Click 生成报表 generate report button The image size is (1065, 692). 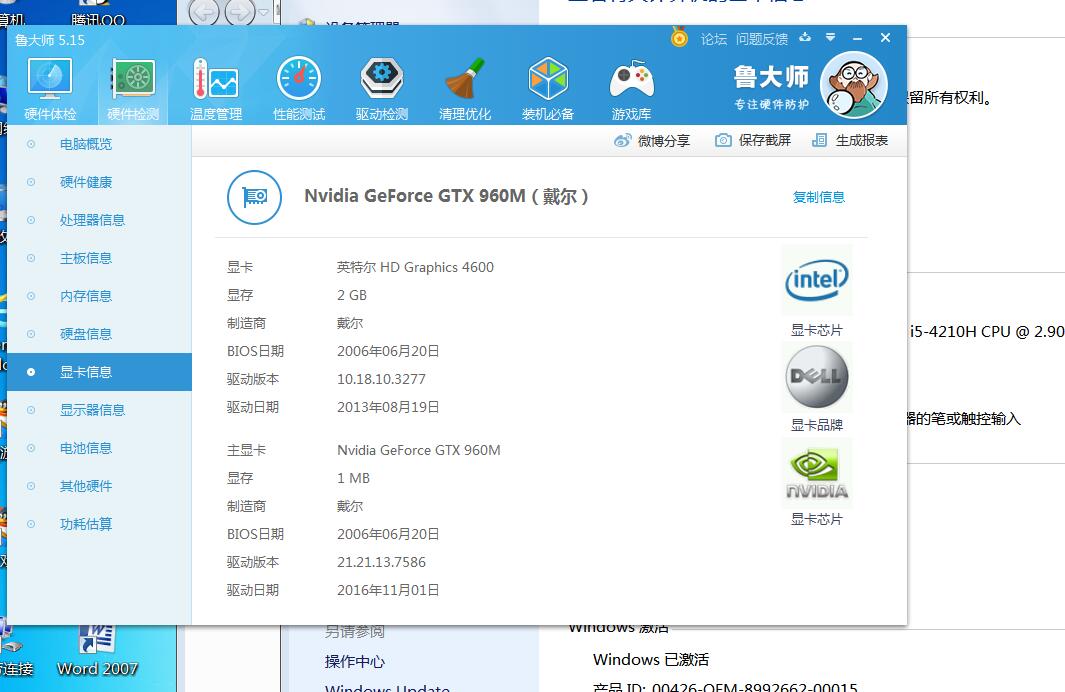(850, 141)
